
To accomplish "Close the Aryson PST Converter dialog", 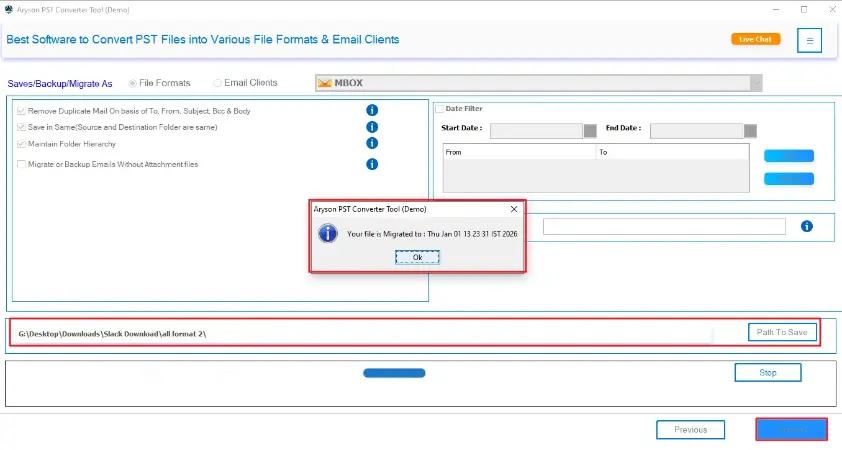I will [x=514, y=209].
